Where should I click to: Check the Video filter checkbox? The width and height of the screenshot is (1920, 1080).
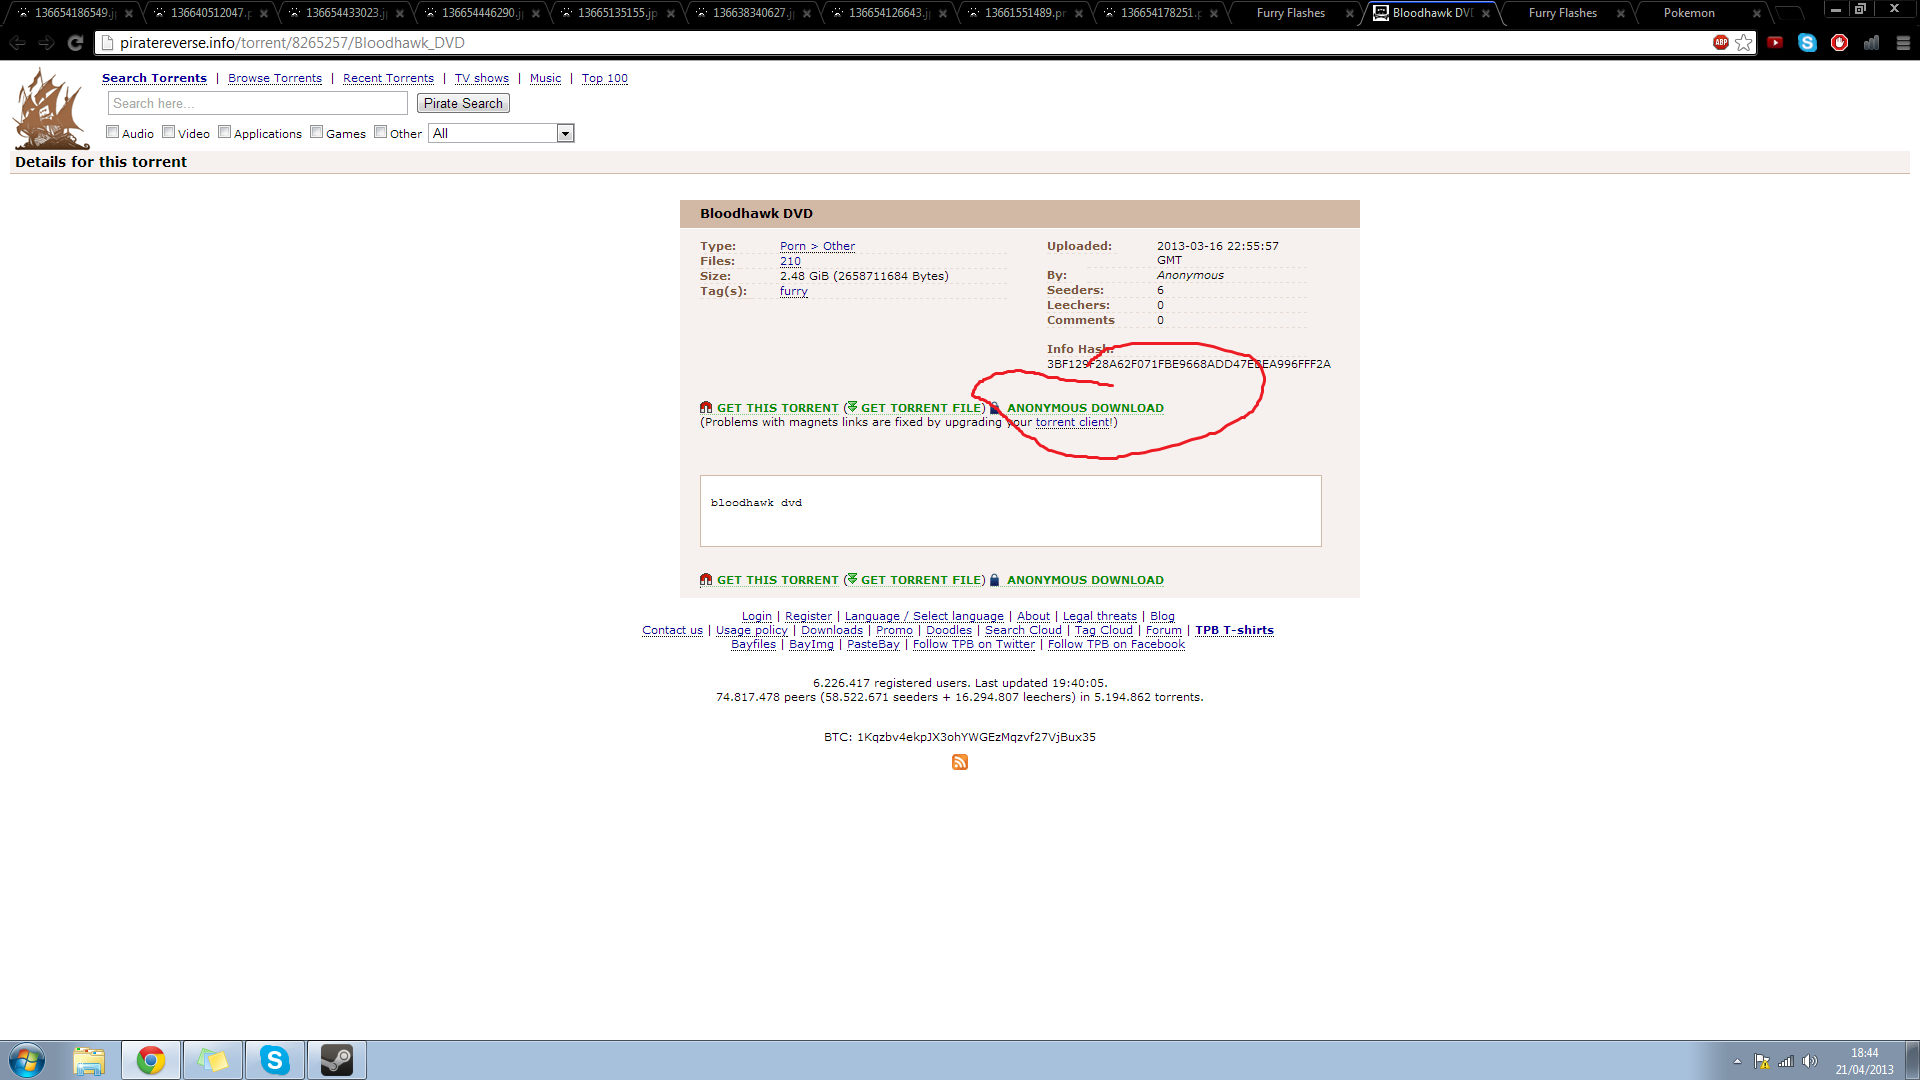[x=169, y=132]
